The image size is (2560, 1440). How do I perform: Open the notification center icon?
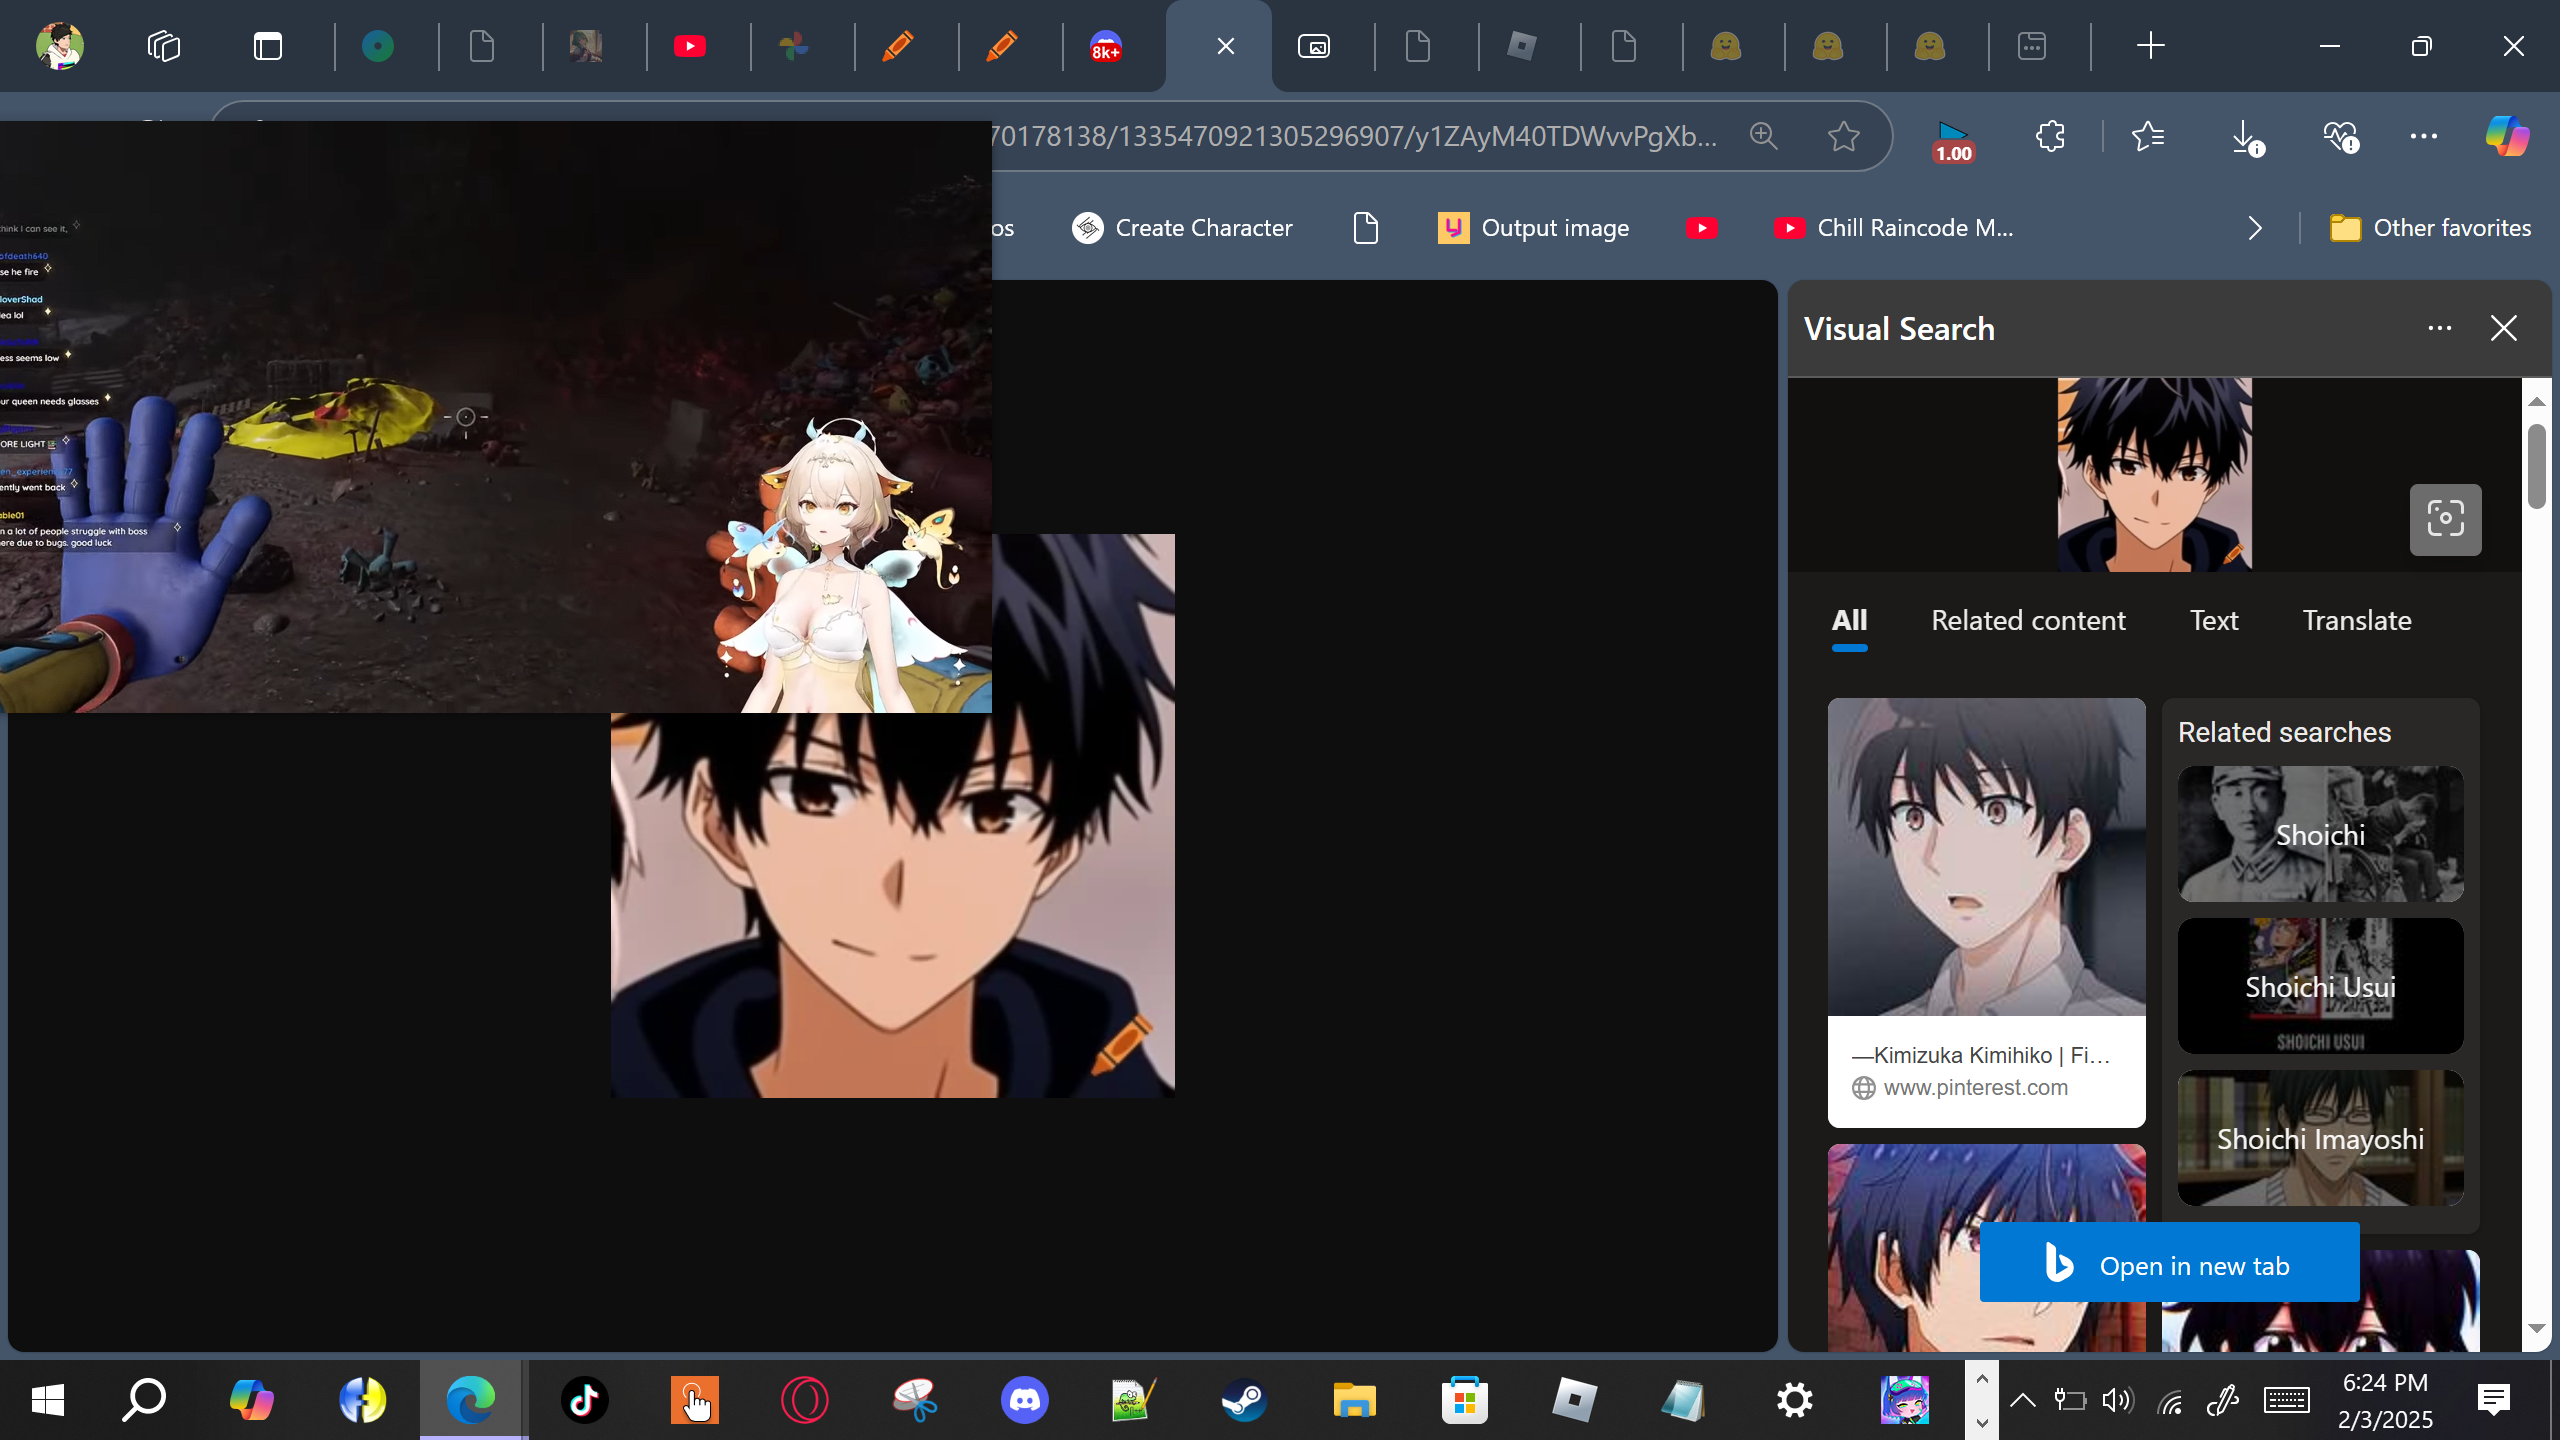click(2494, 1400)
